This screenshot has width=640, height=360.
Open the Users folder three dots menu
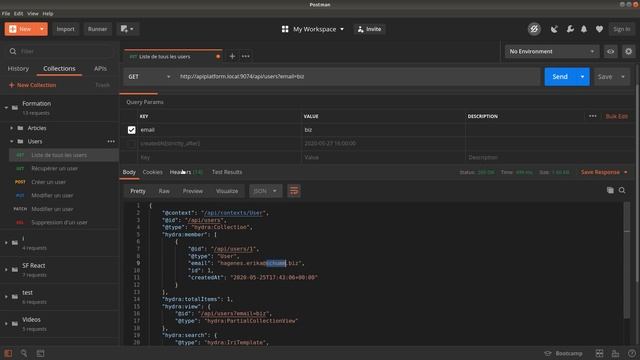111,141
